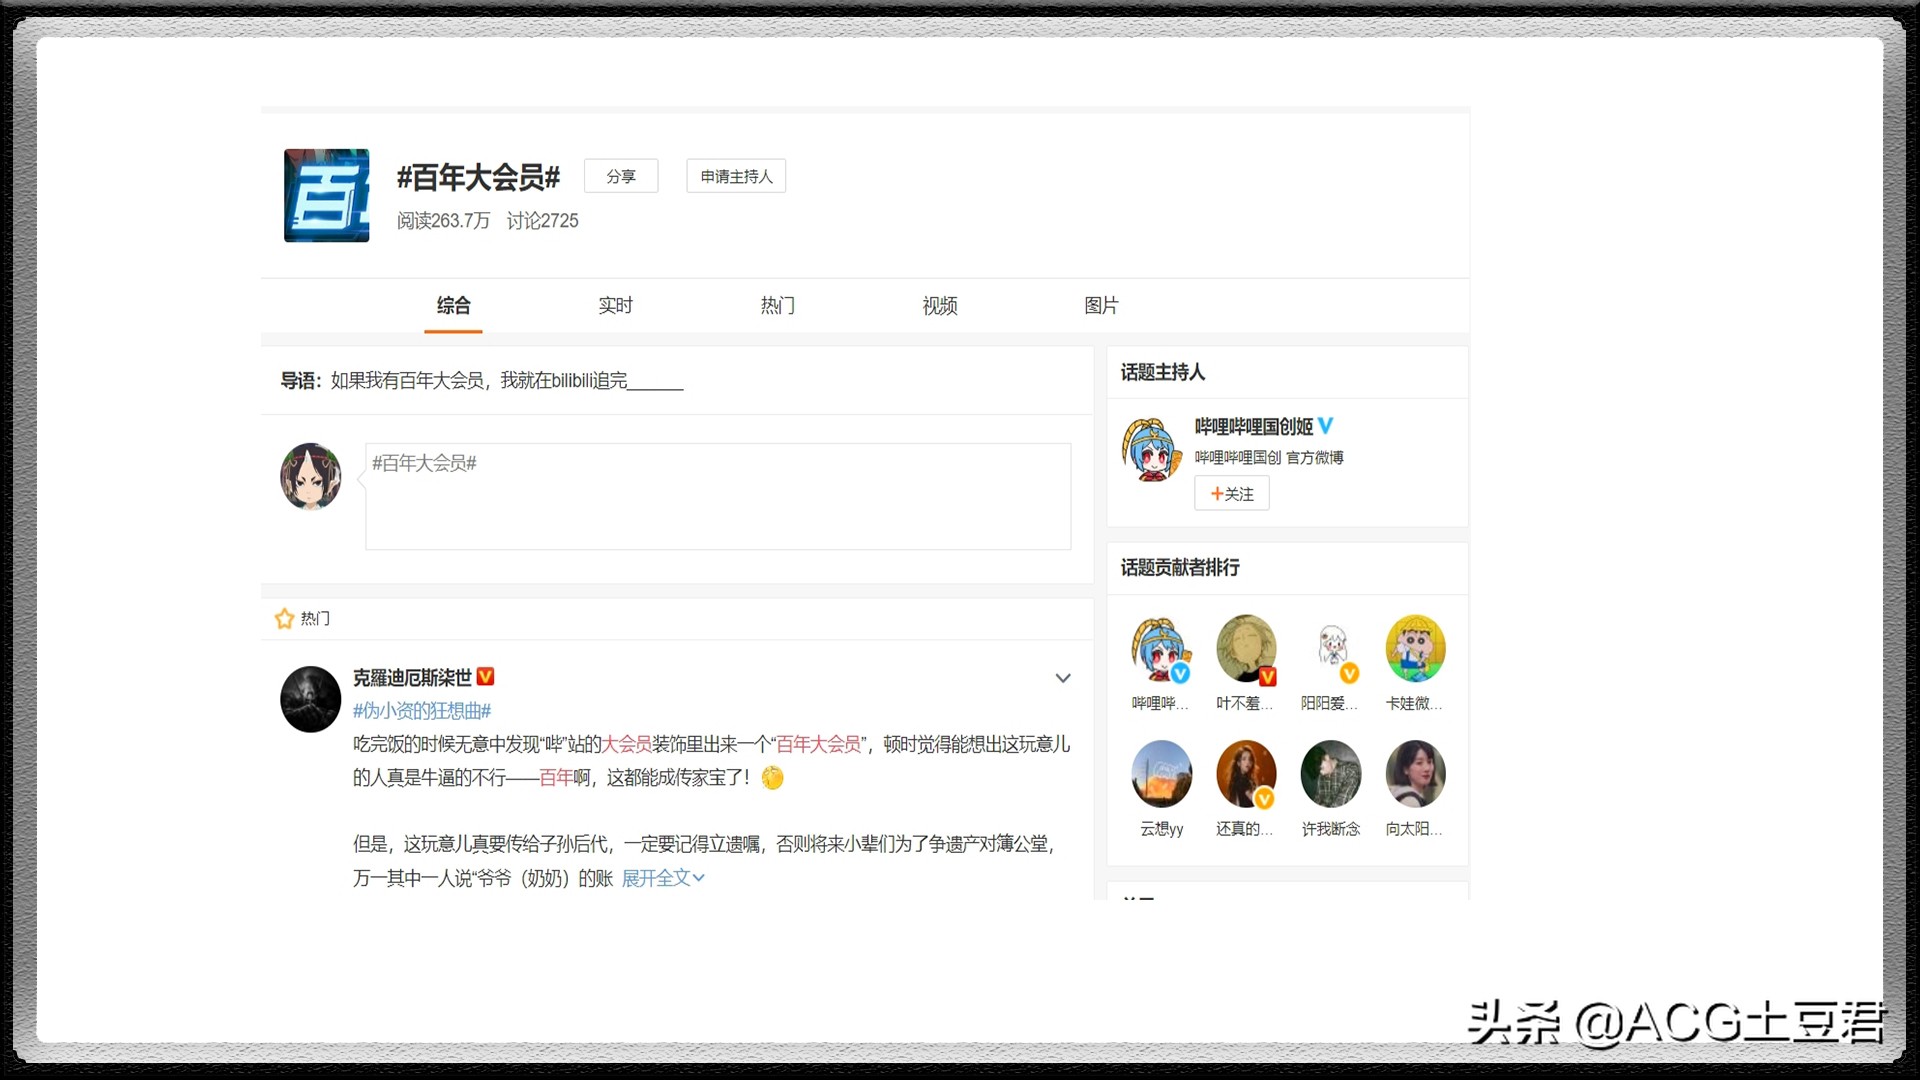Click the coin emoji in the post
The image size is (1920, 1080).
pos(772,778)
